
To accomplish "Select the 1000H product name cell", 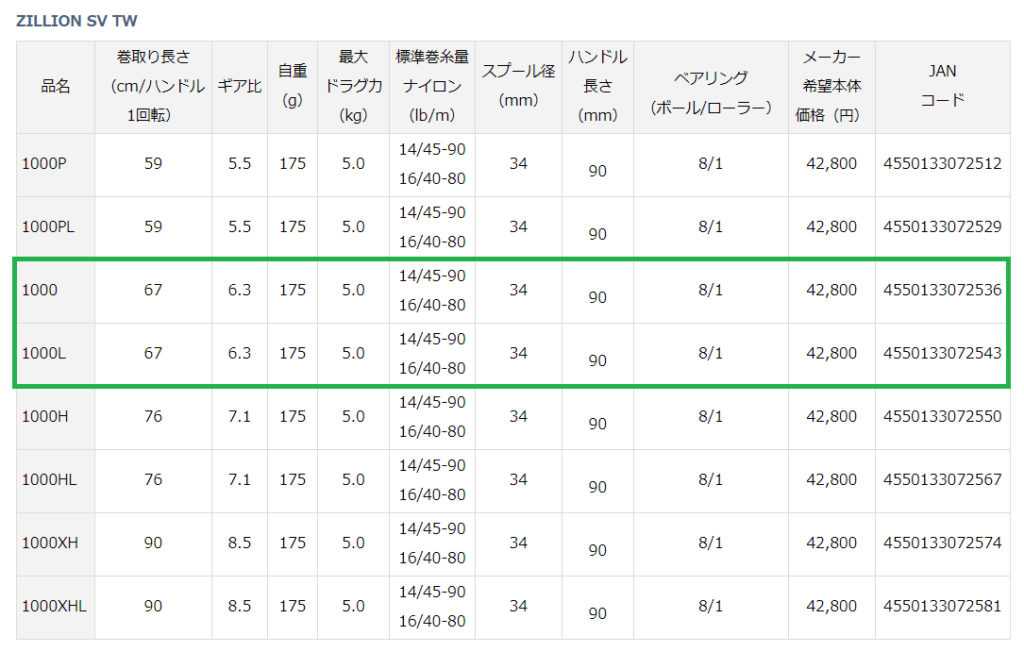I will point(44,417).
